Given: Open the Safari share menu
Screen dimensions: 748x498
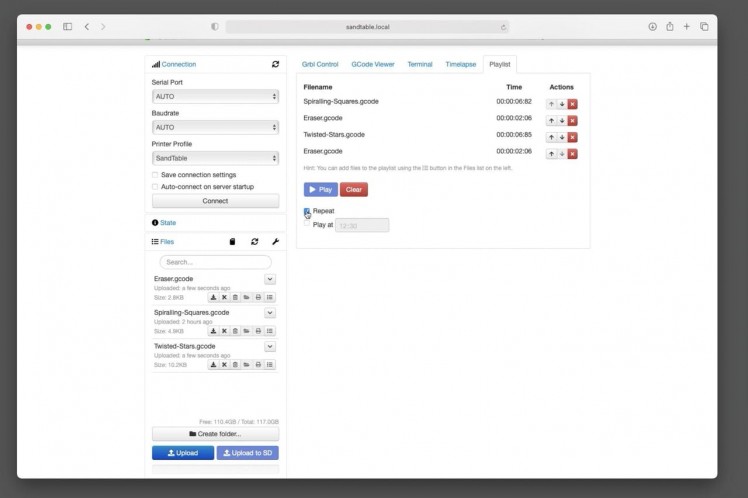Looking at the screenshot, I should 670,27.
